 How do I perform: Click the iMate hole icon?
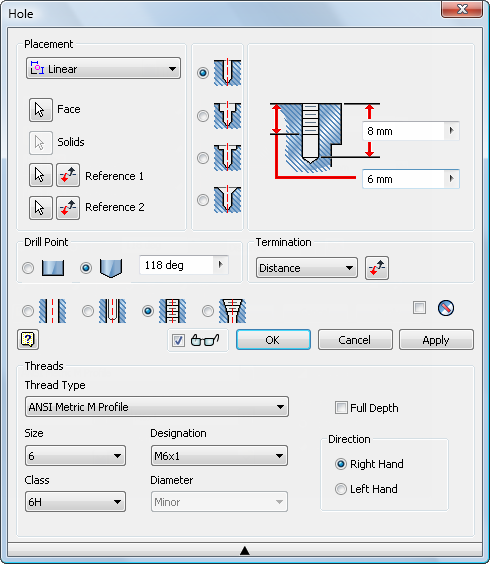(x=446, y=308)
